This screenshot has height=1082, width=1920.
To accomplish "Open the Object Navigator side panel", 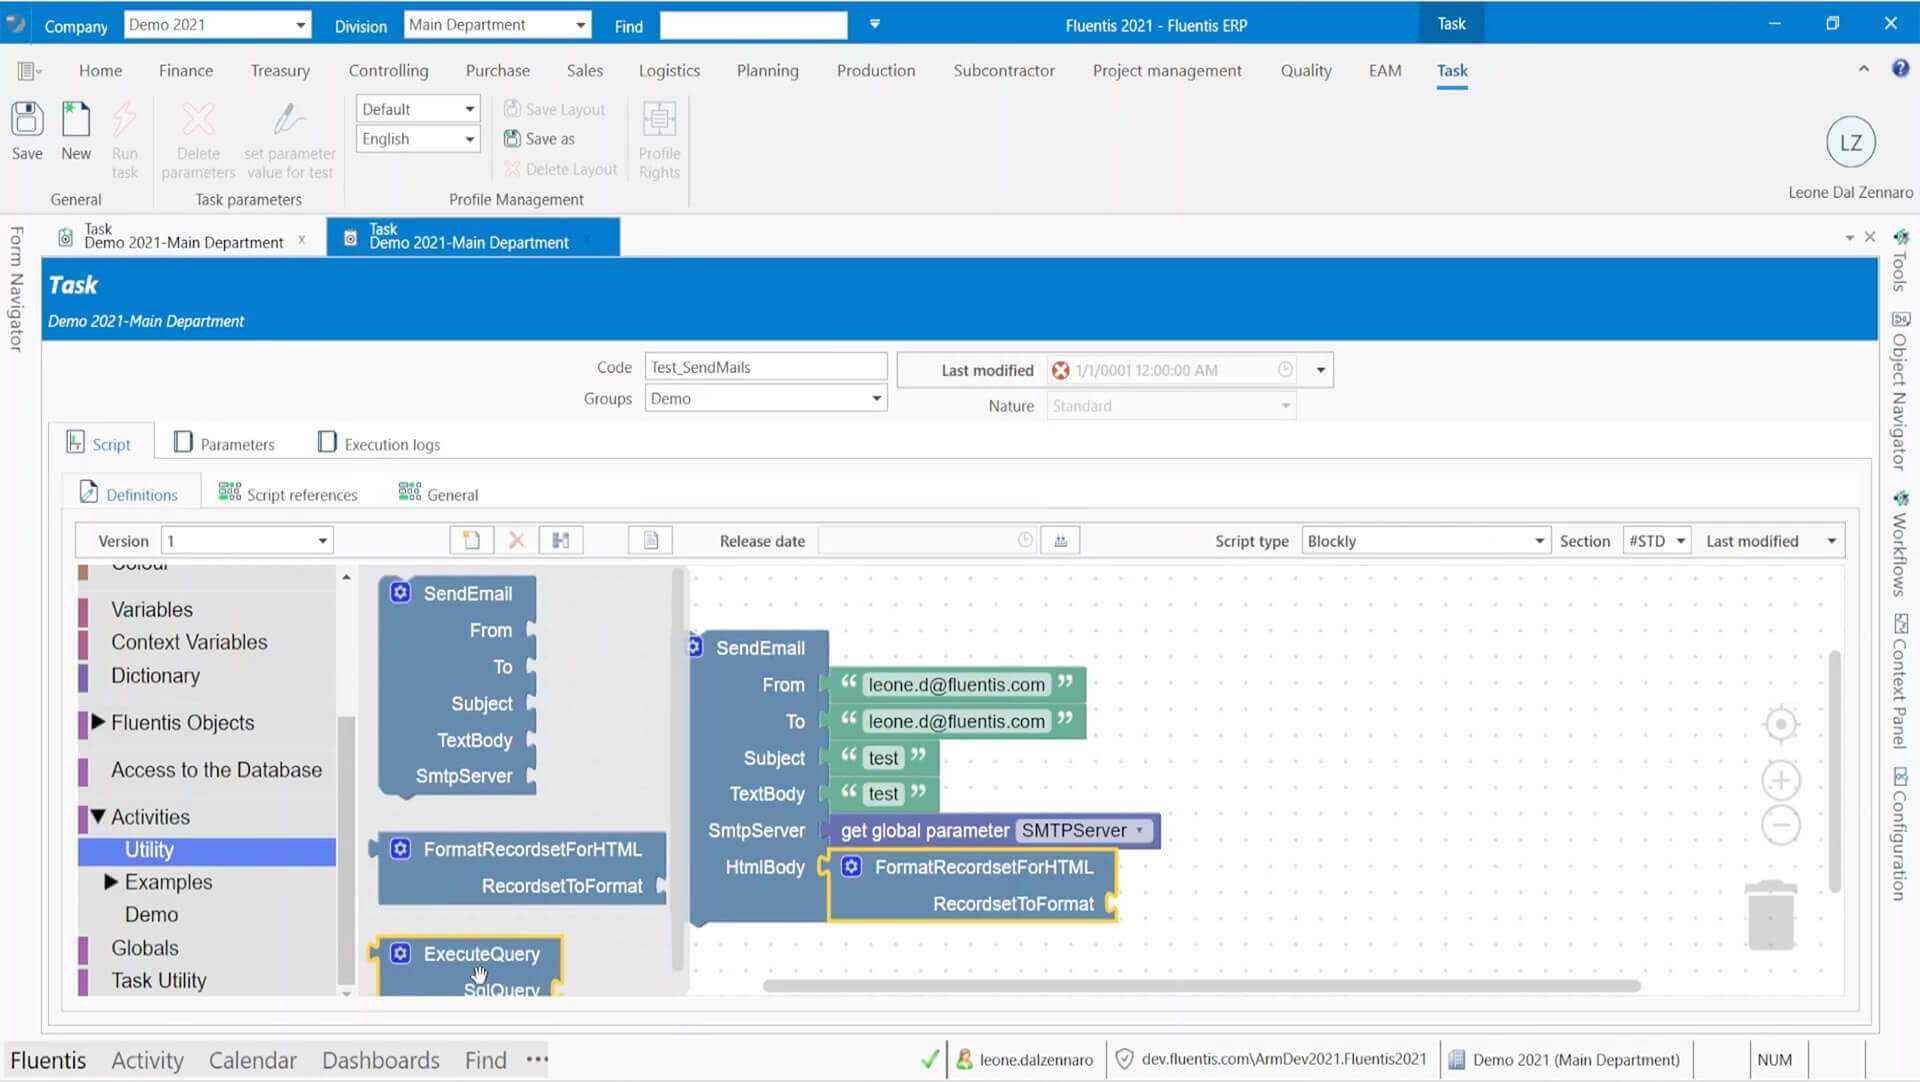I will (1900, 392).
